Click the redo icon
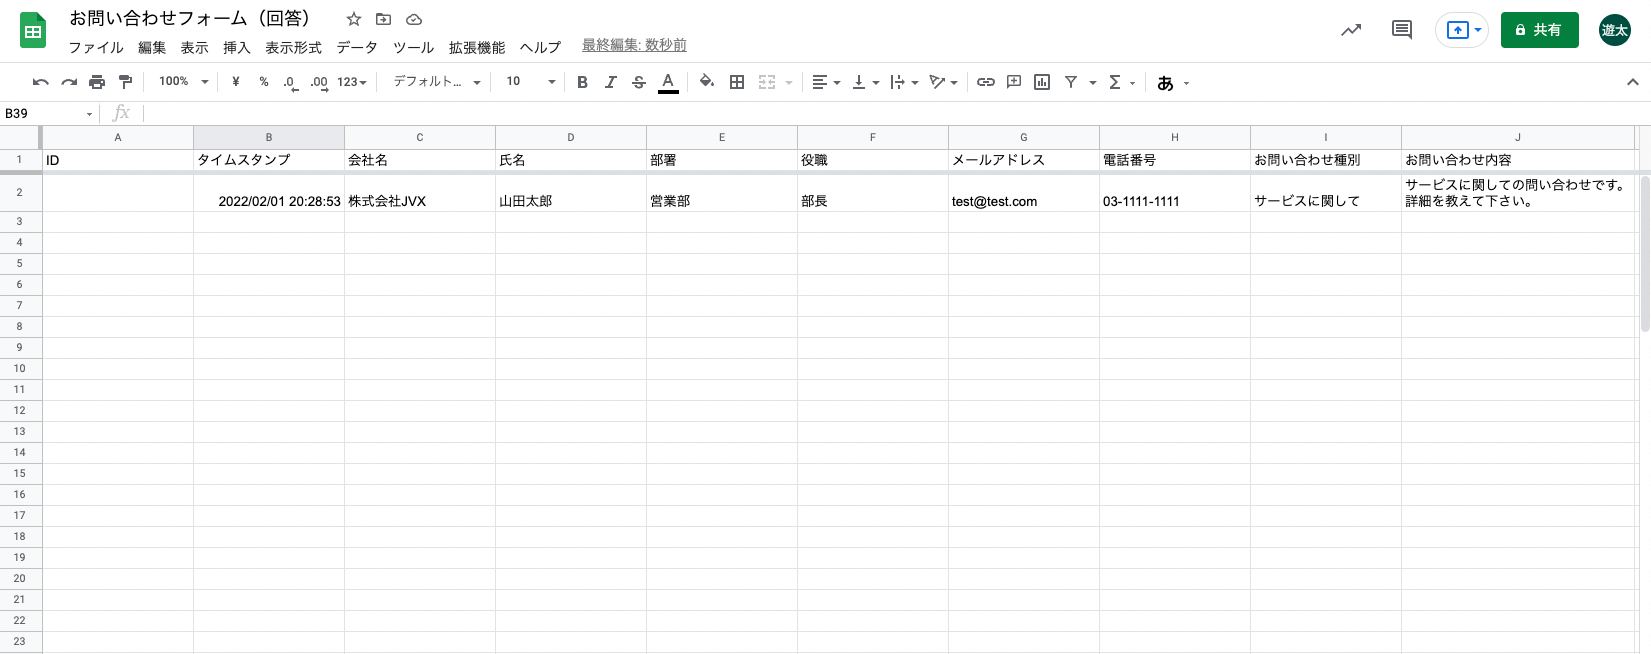Viewport: 1651px width, 654px height. click(69, 82)
